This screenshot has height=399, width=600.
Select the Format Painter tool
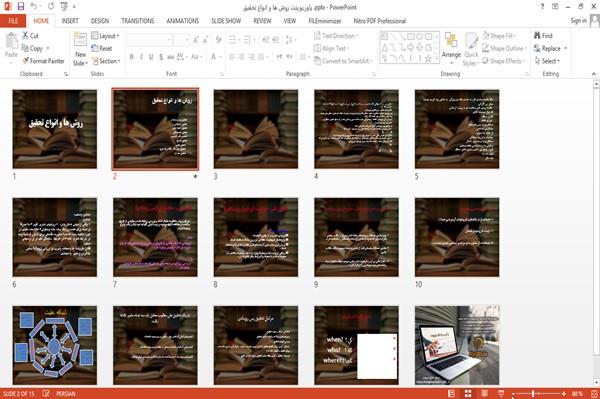(x=43, y=61)
